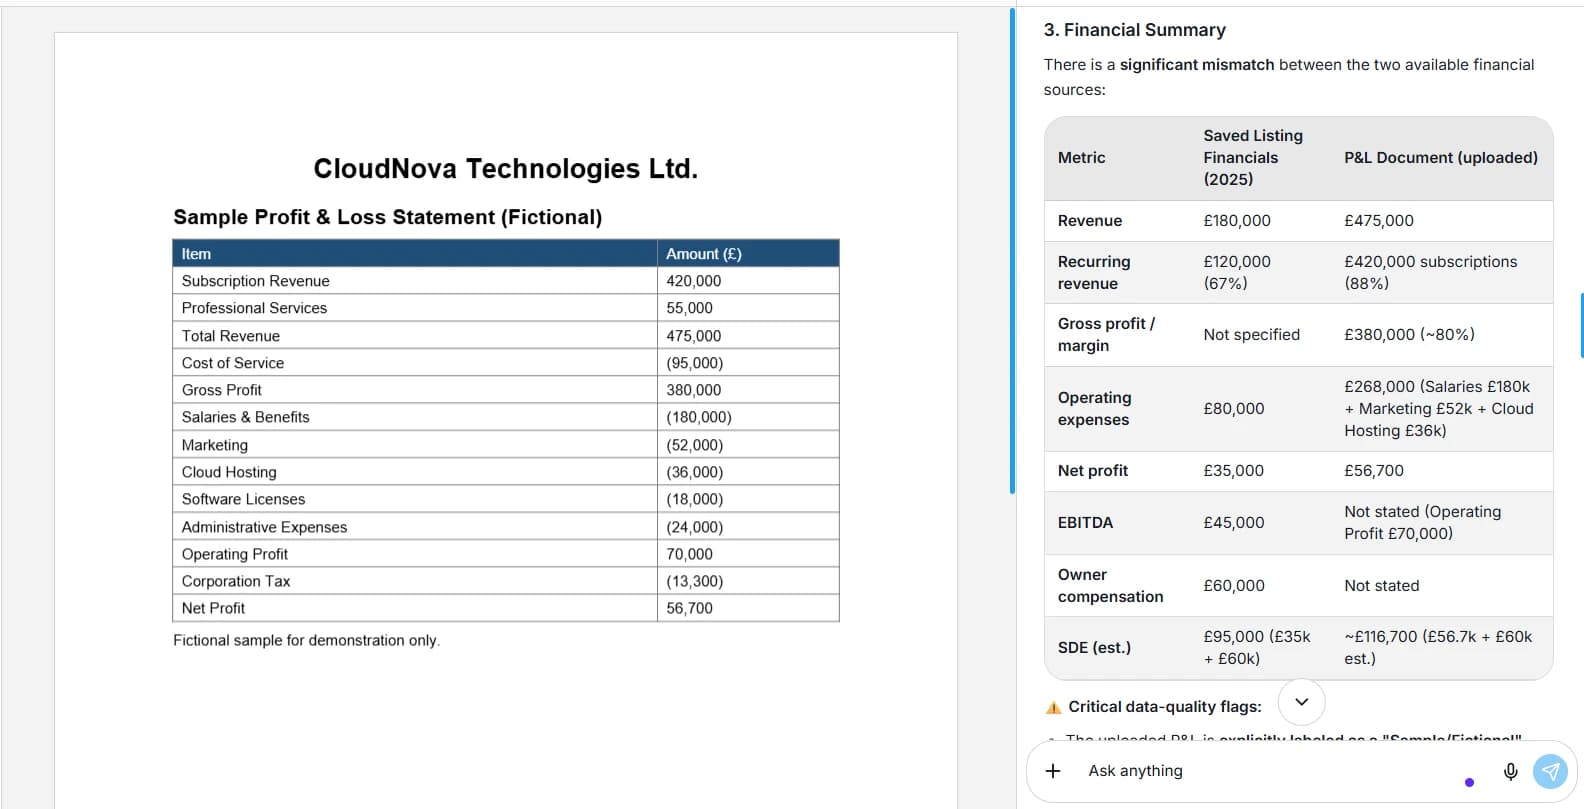
Task: Focus the Ask anything input field
Action: click(x=1270, y=771)
